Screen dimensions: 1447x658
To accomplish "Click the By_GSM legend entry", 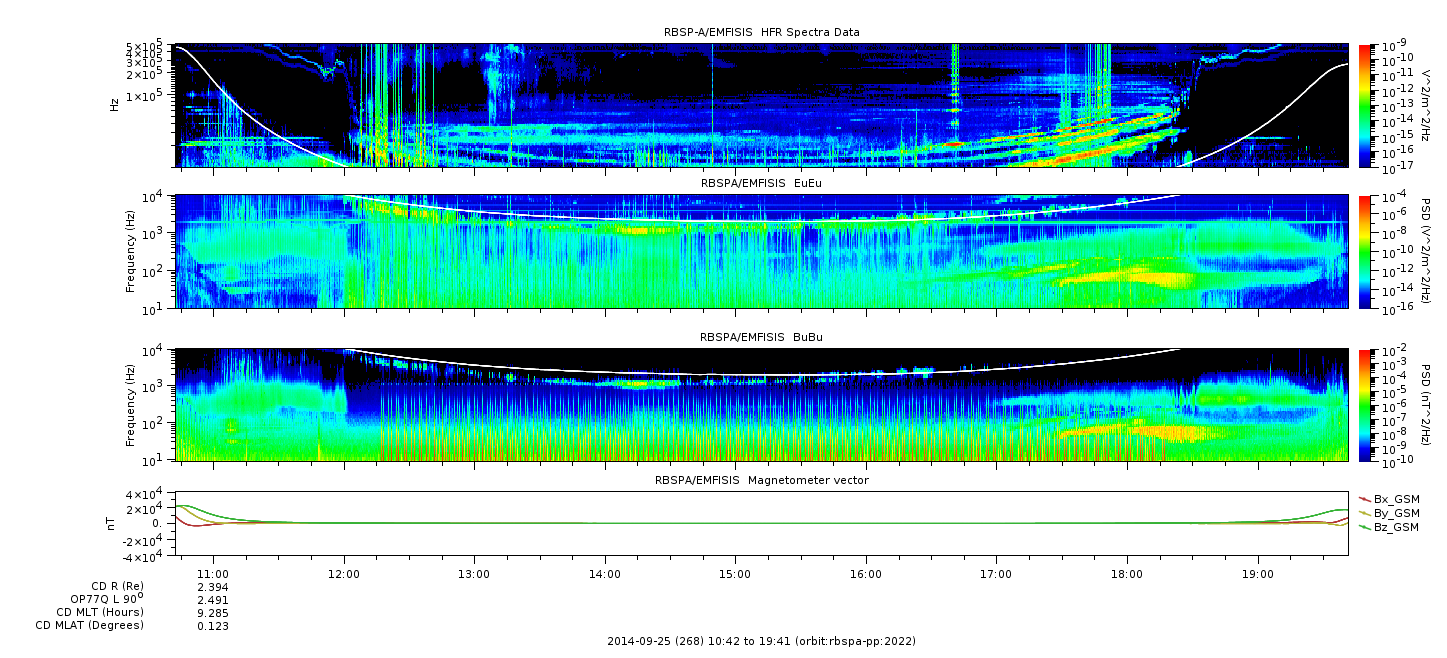I will (x=1395, y=513).
